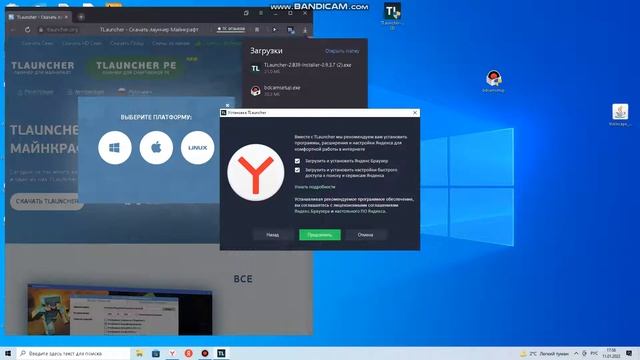Click the large Yandex Browser logo

(256, 172)
